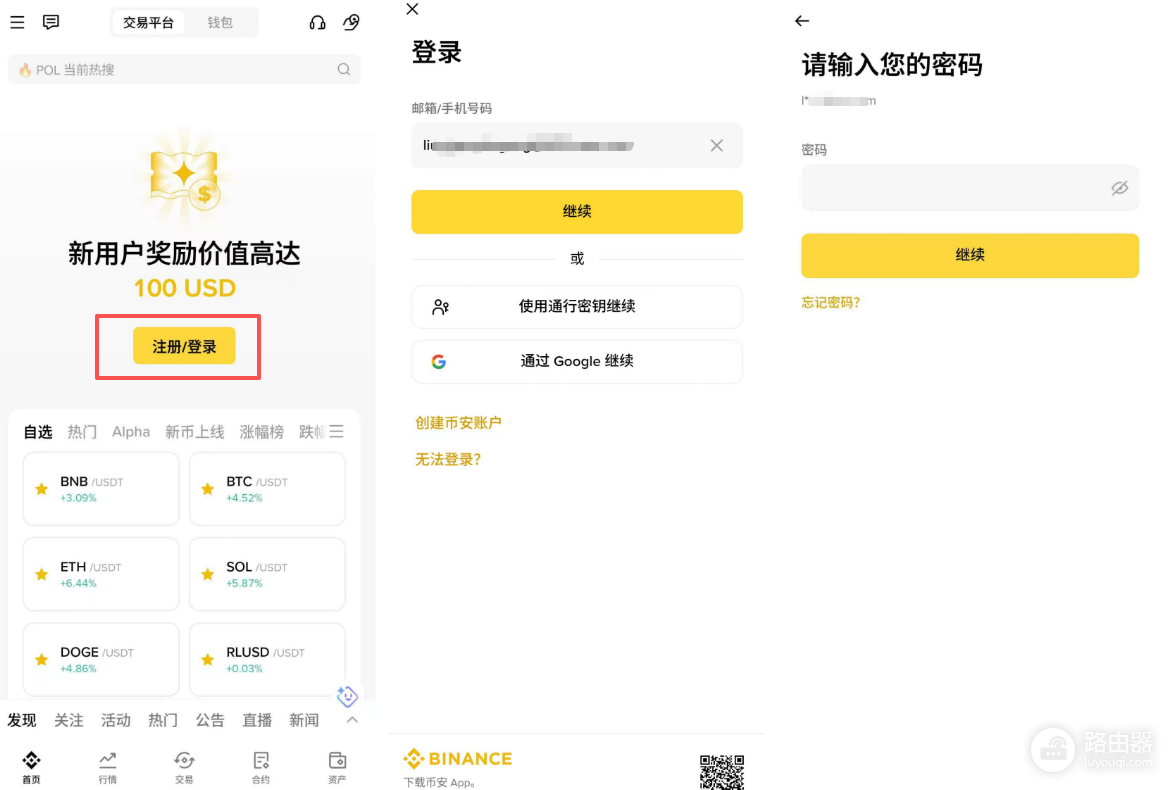Open the BNB/USDT card

click(x=102, y=489)
